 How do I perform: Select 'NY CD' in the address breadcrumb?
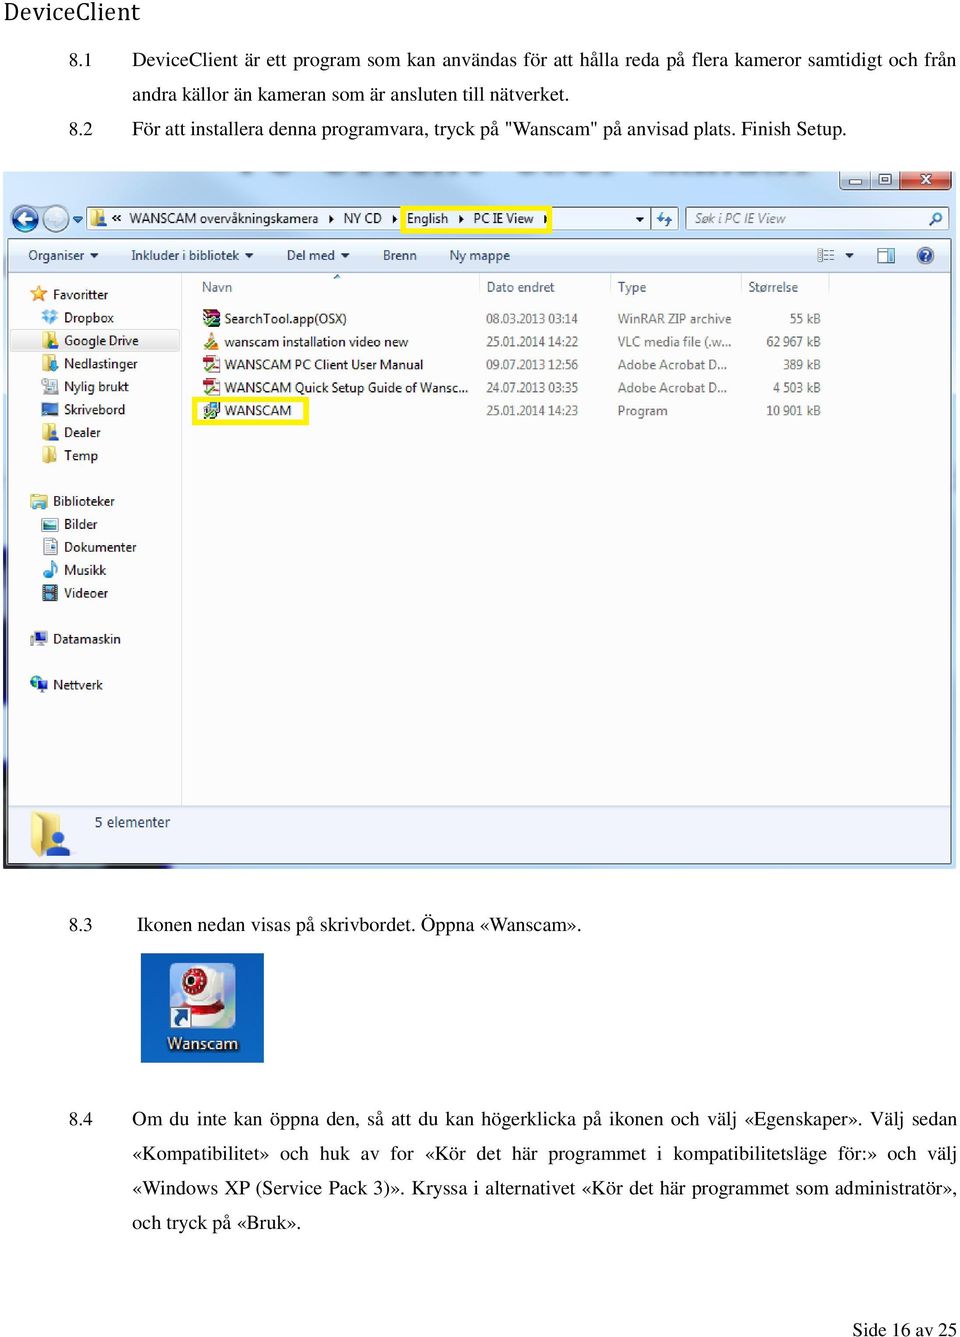[362, 218]
